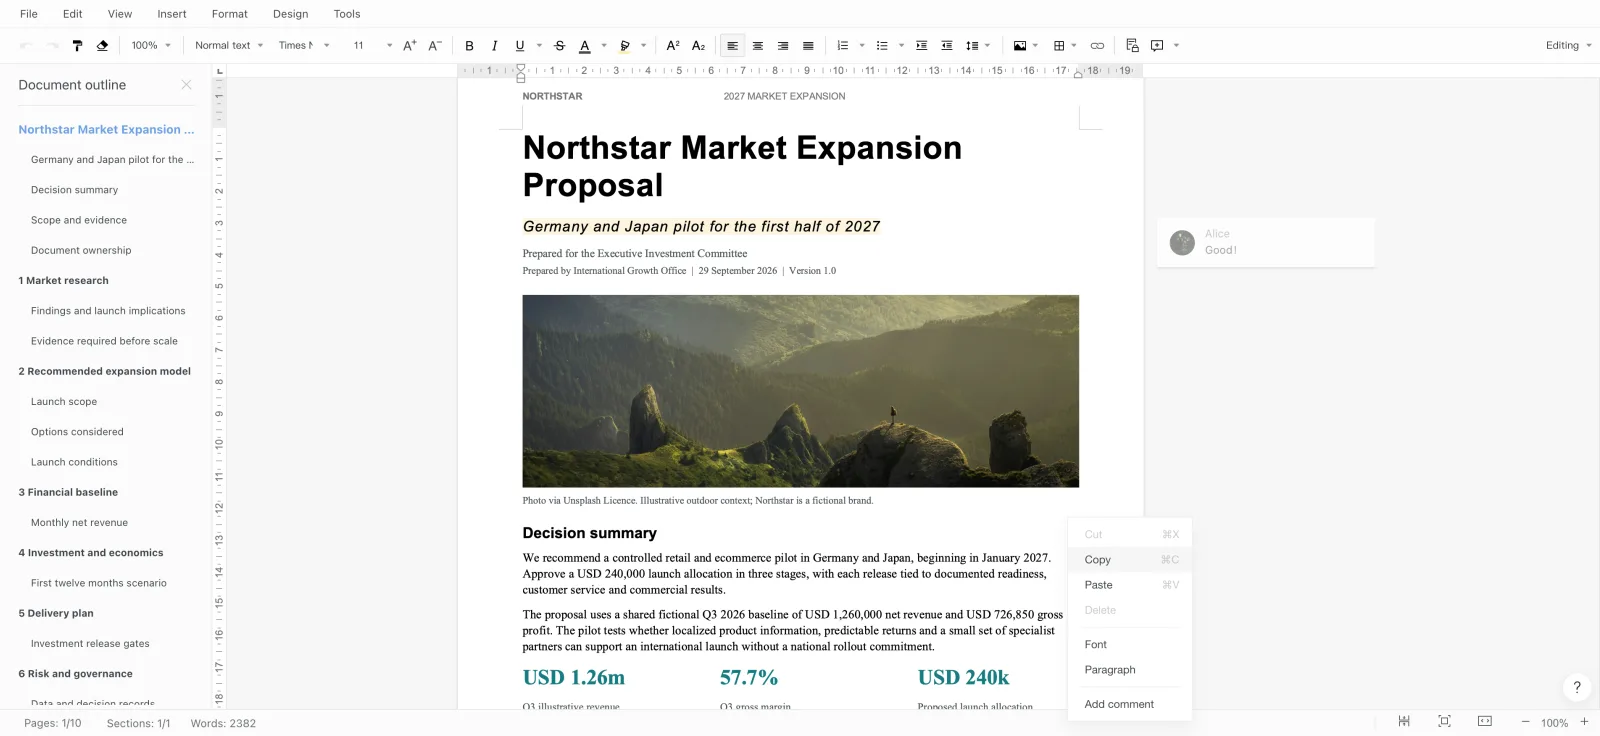Open the font color picker arrow
Screen dimensions: 1600x736
pyautogui.click(x=604, y=45)
